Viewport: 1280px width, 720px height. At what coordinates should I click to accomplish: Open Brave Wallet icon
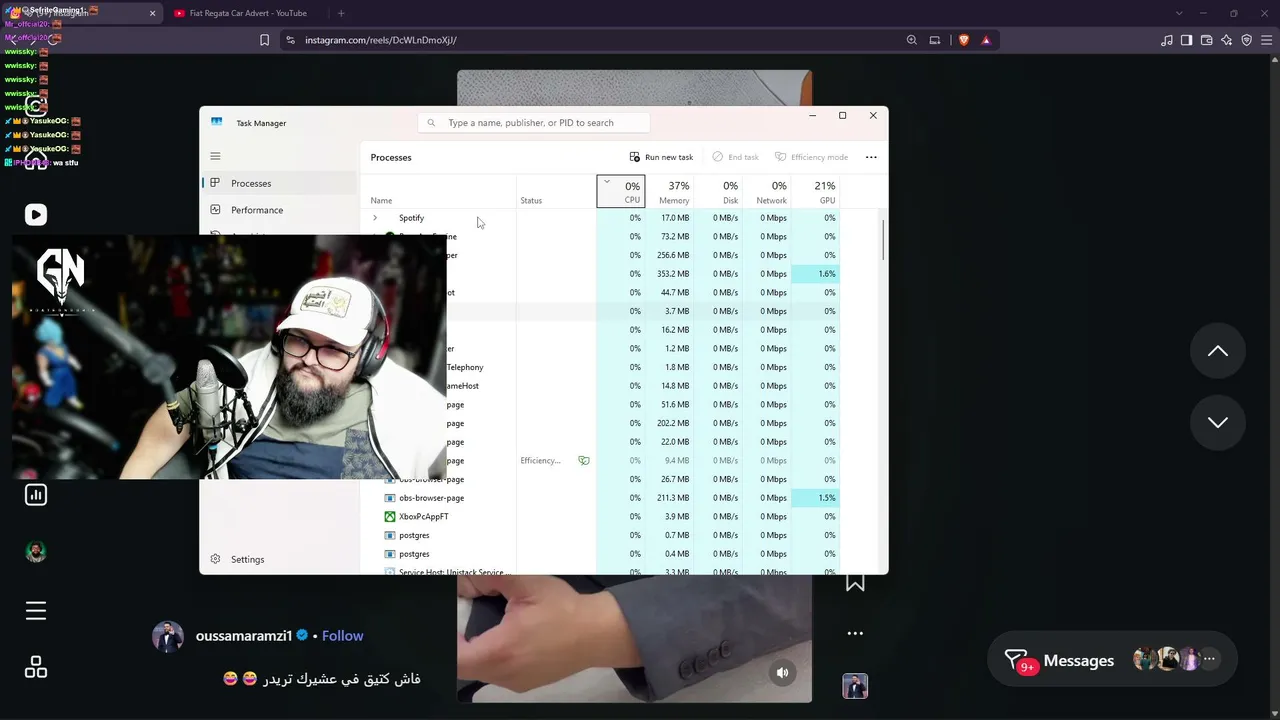pyautogui.click(x=1207, y=40)
